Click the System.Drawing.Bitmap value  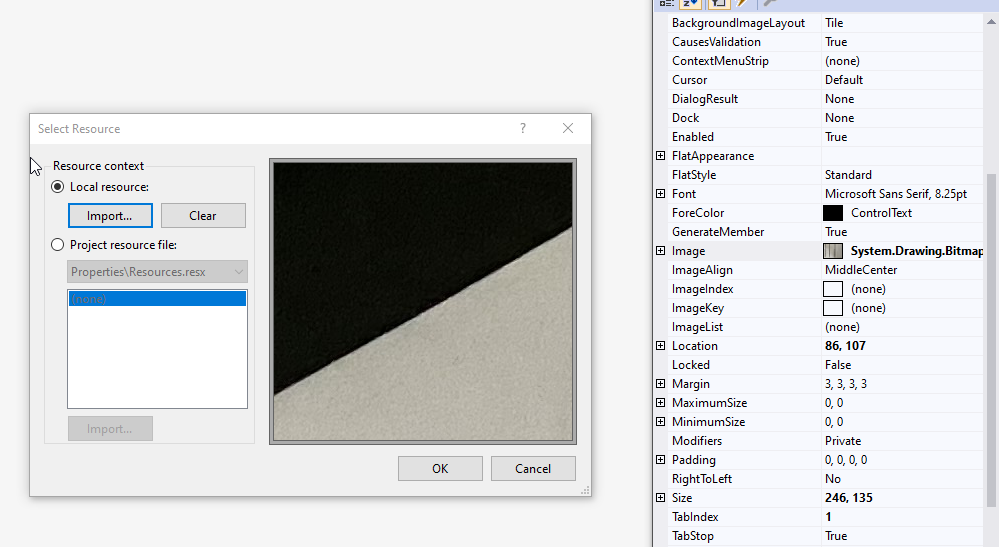tap(917, 251)
